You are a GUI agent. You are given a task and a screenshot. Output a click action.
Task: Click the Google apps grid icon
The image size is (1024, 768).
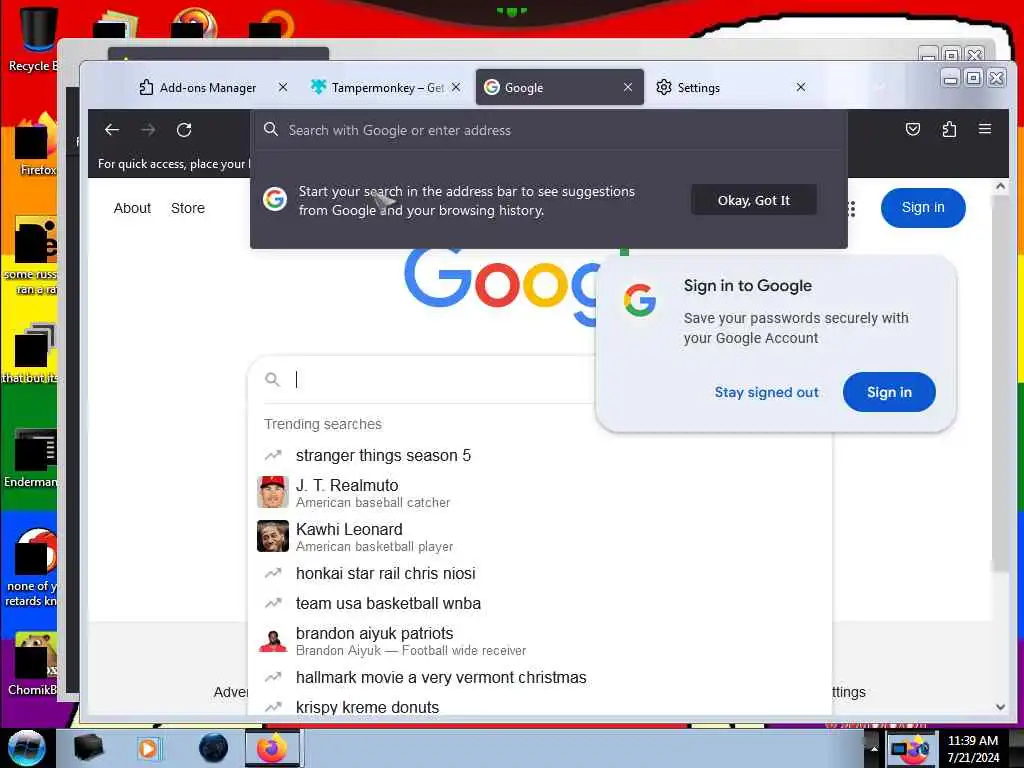[852, 209]
